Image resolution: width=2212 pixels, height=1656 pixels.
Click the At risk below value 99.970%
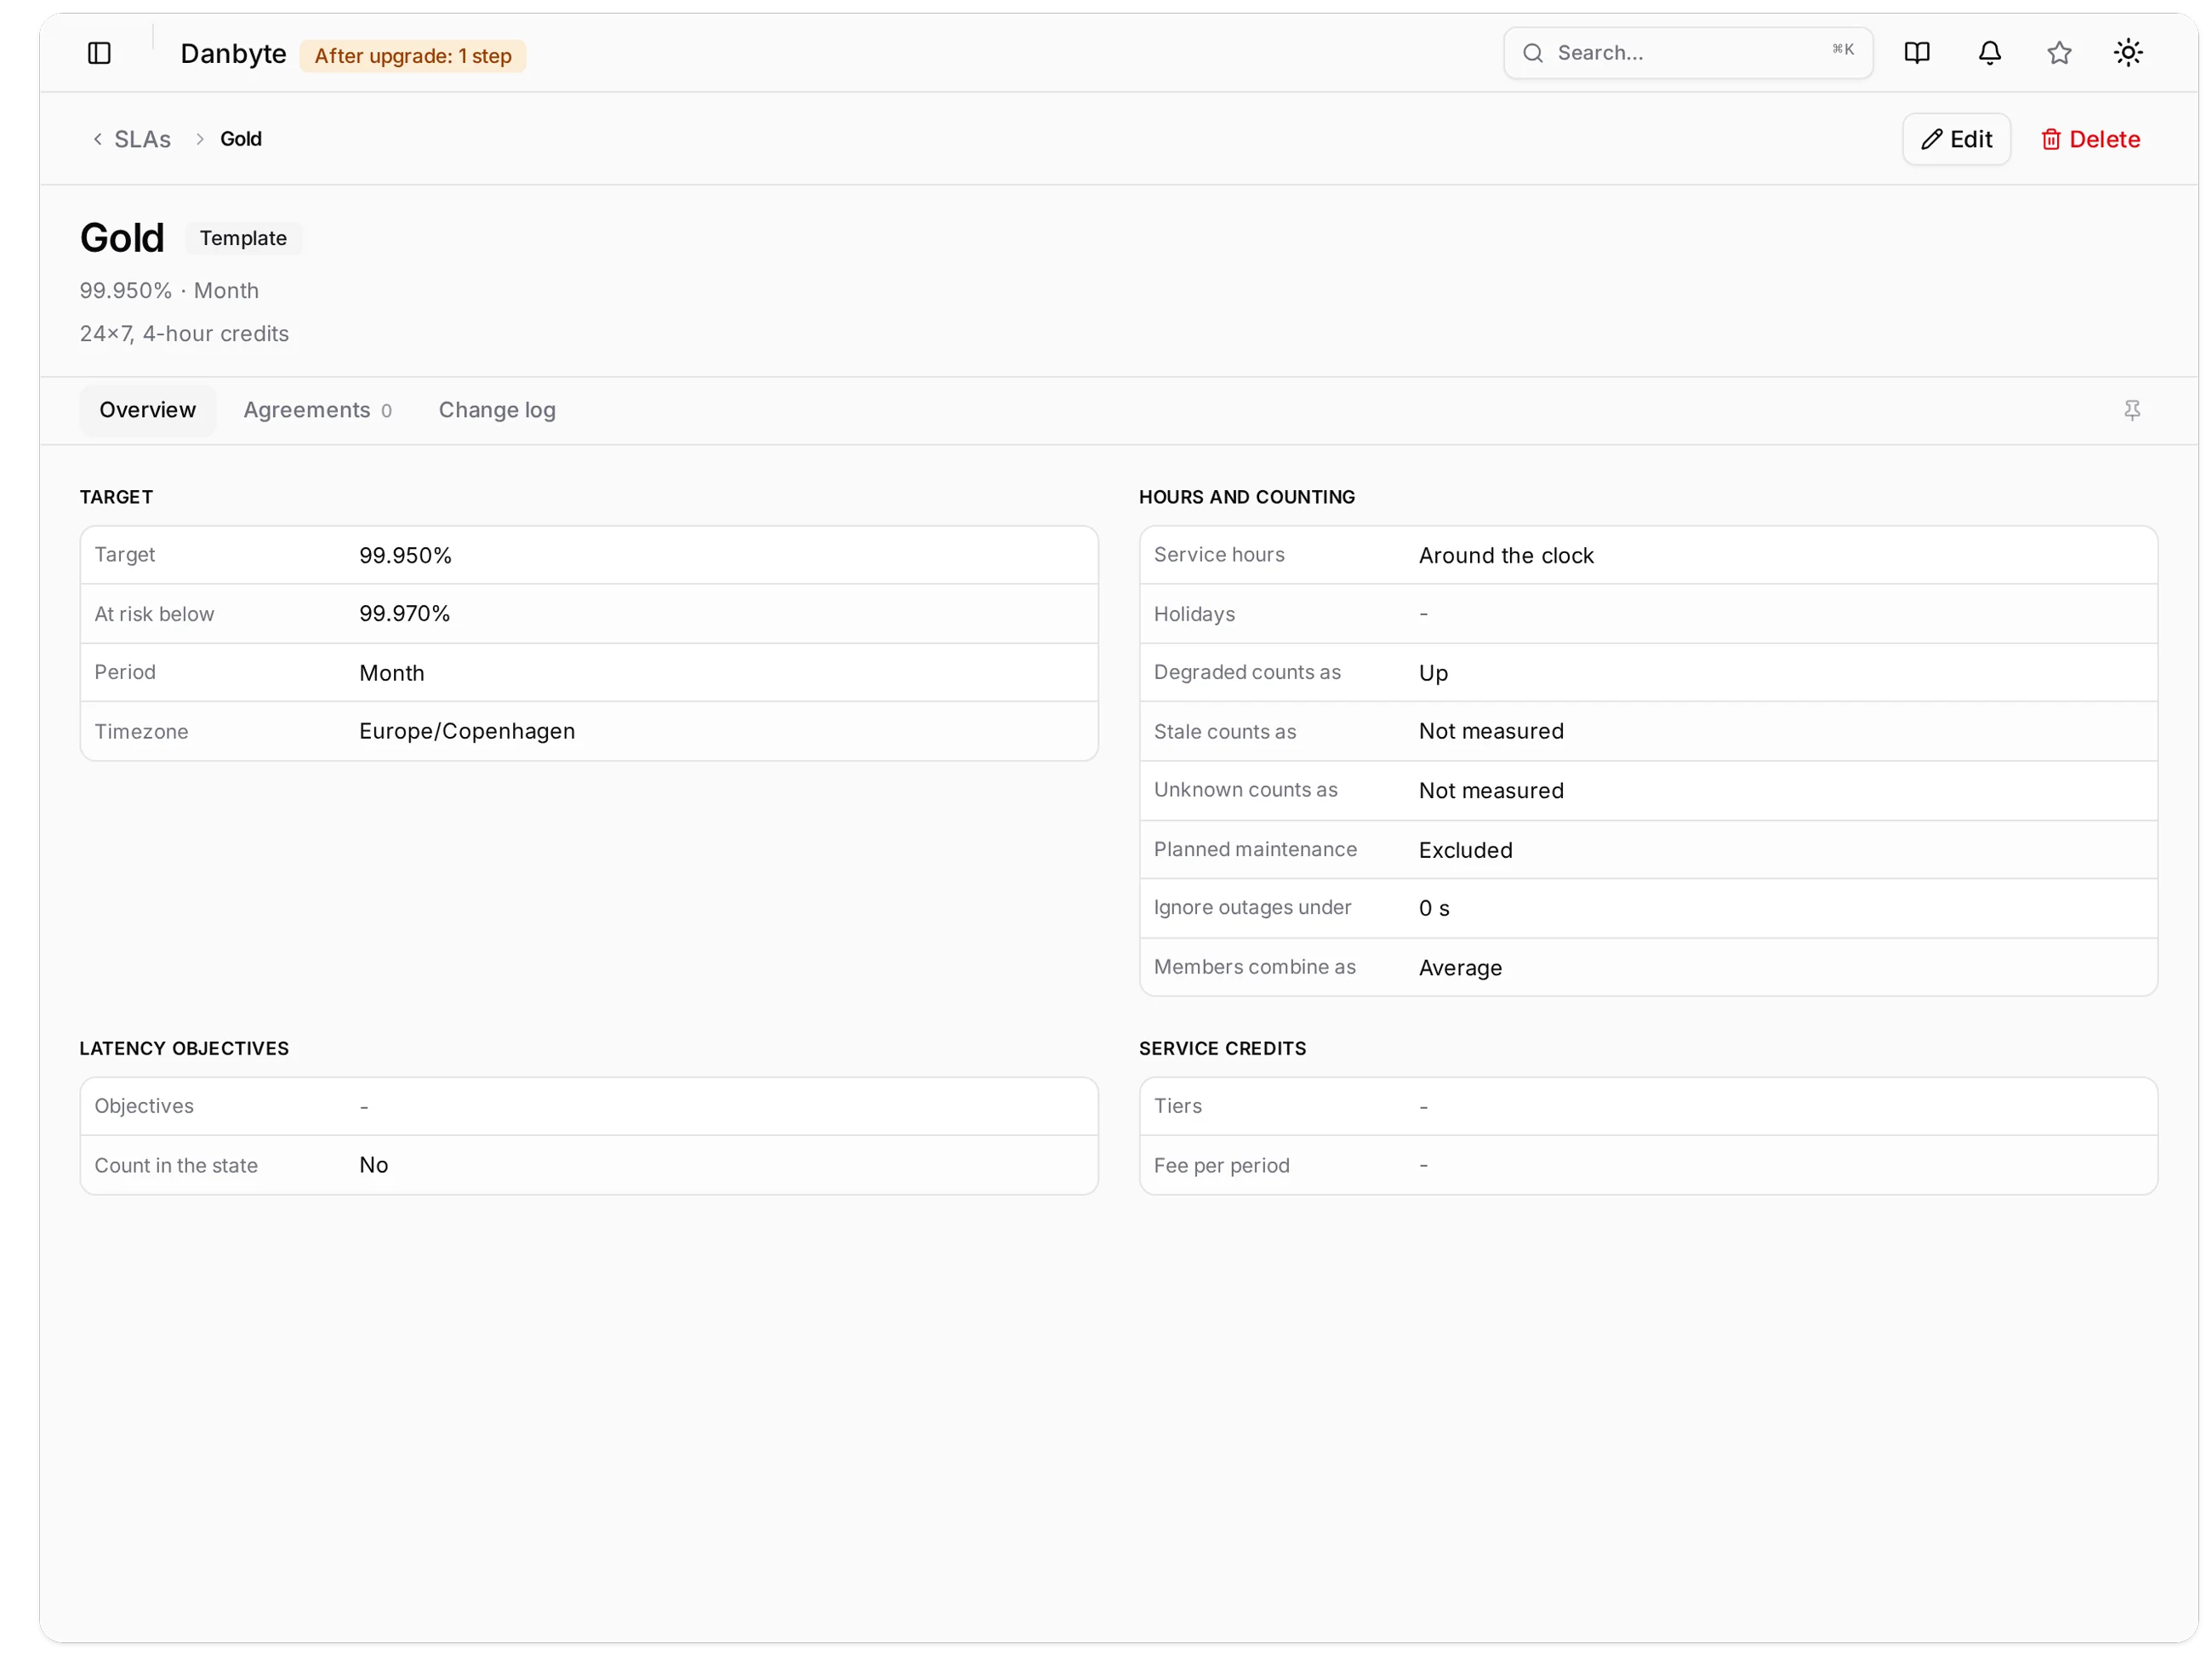tap(404, 613)
